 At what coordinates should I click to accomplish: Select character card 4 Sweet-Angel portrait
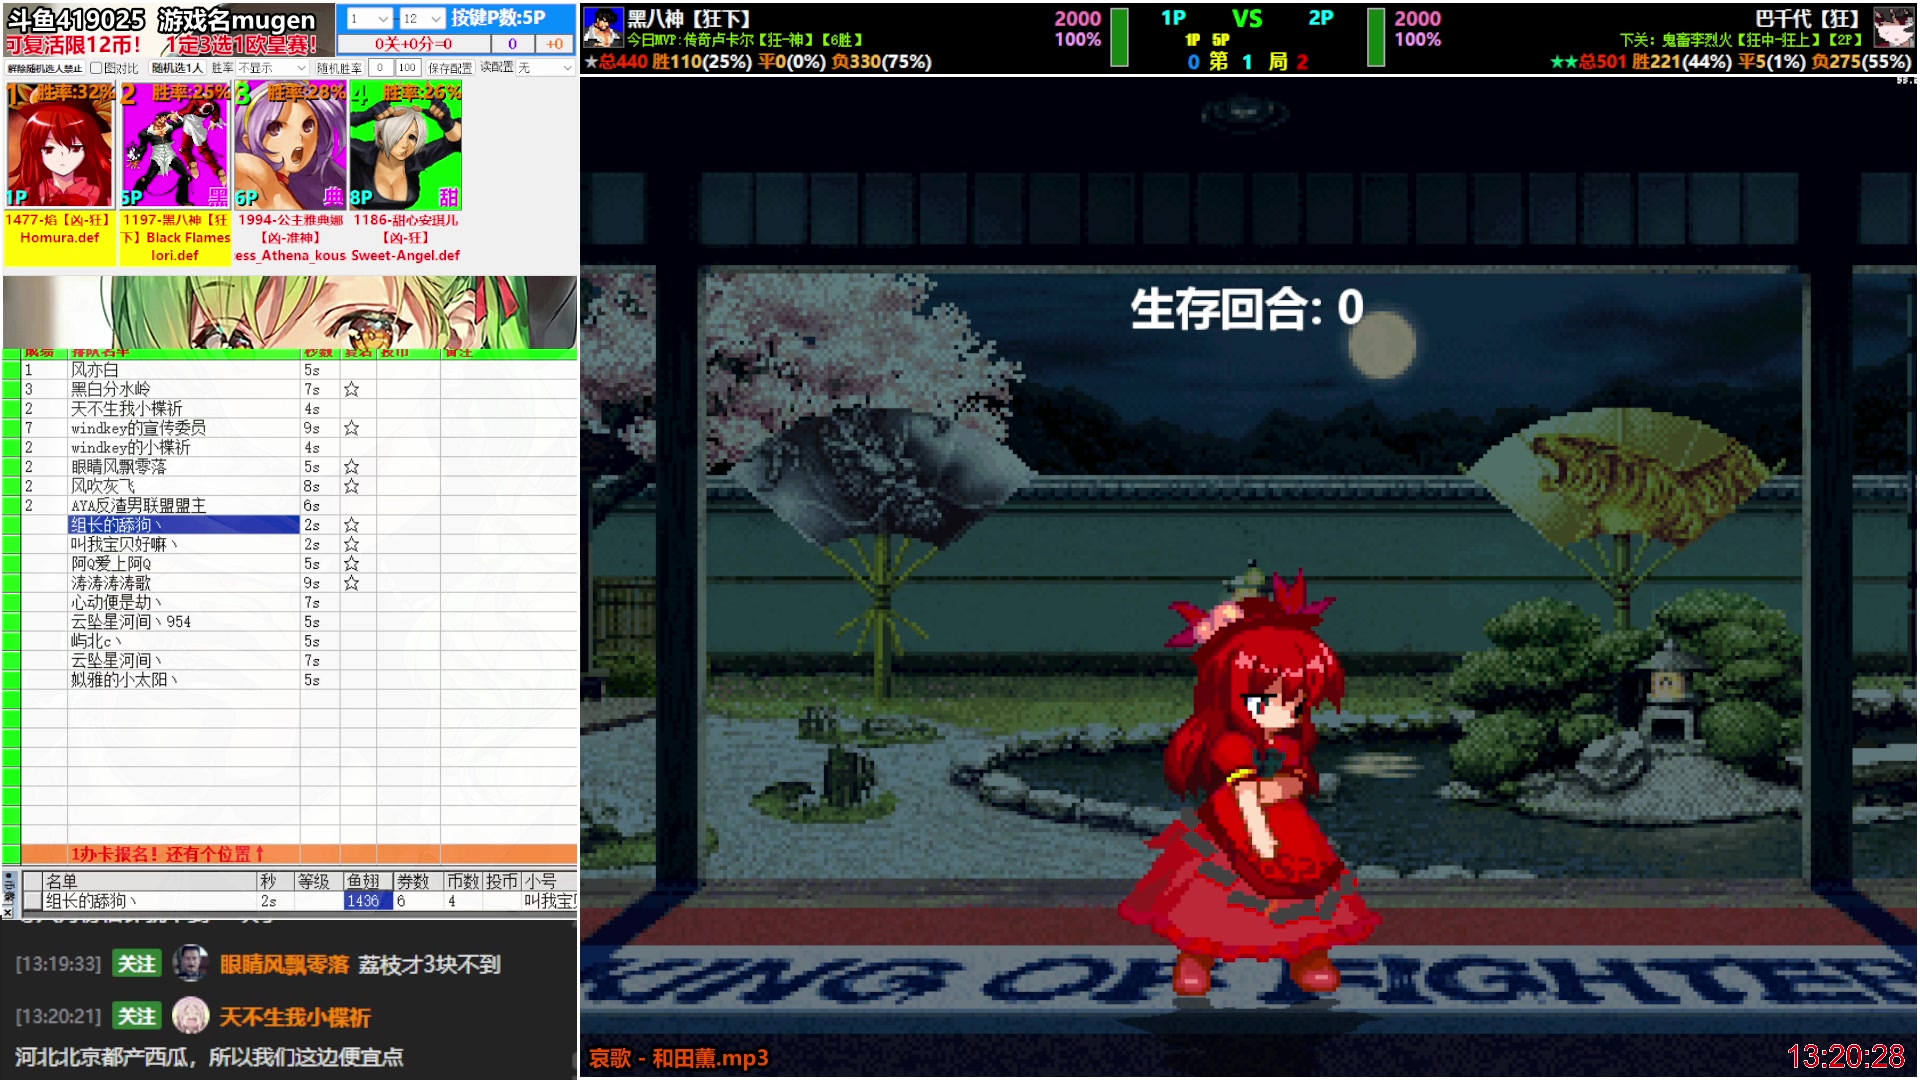405,146
